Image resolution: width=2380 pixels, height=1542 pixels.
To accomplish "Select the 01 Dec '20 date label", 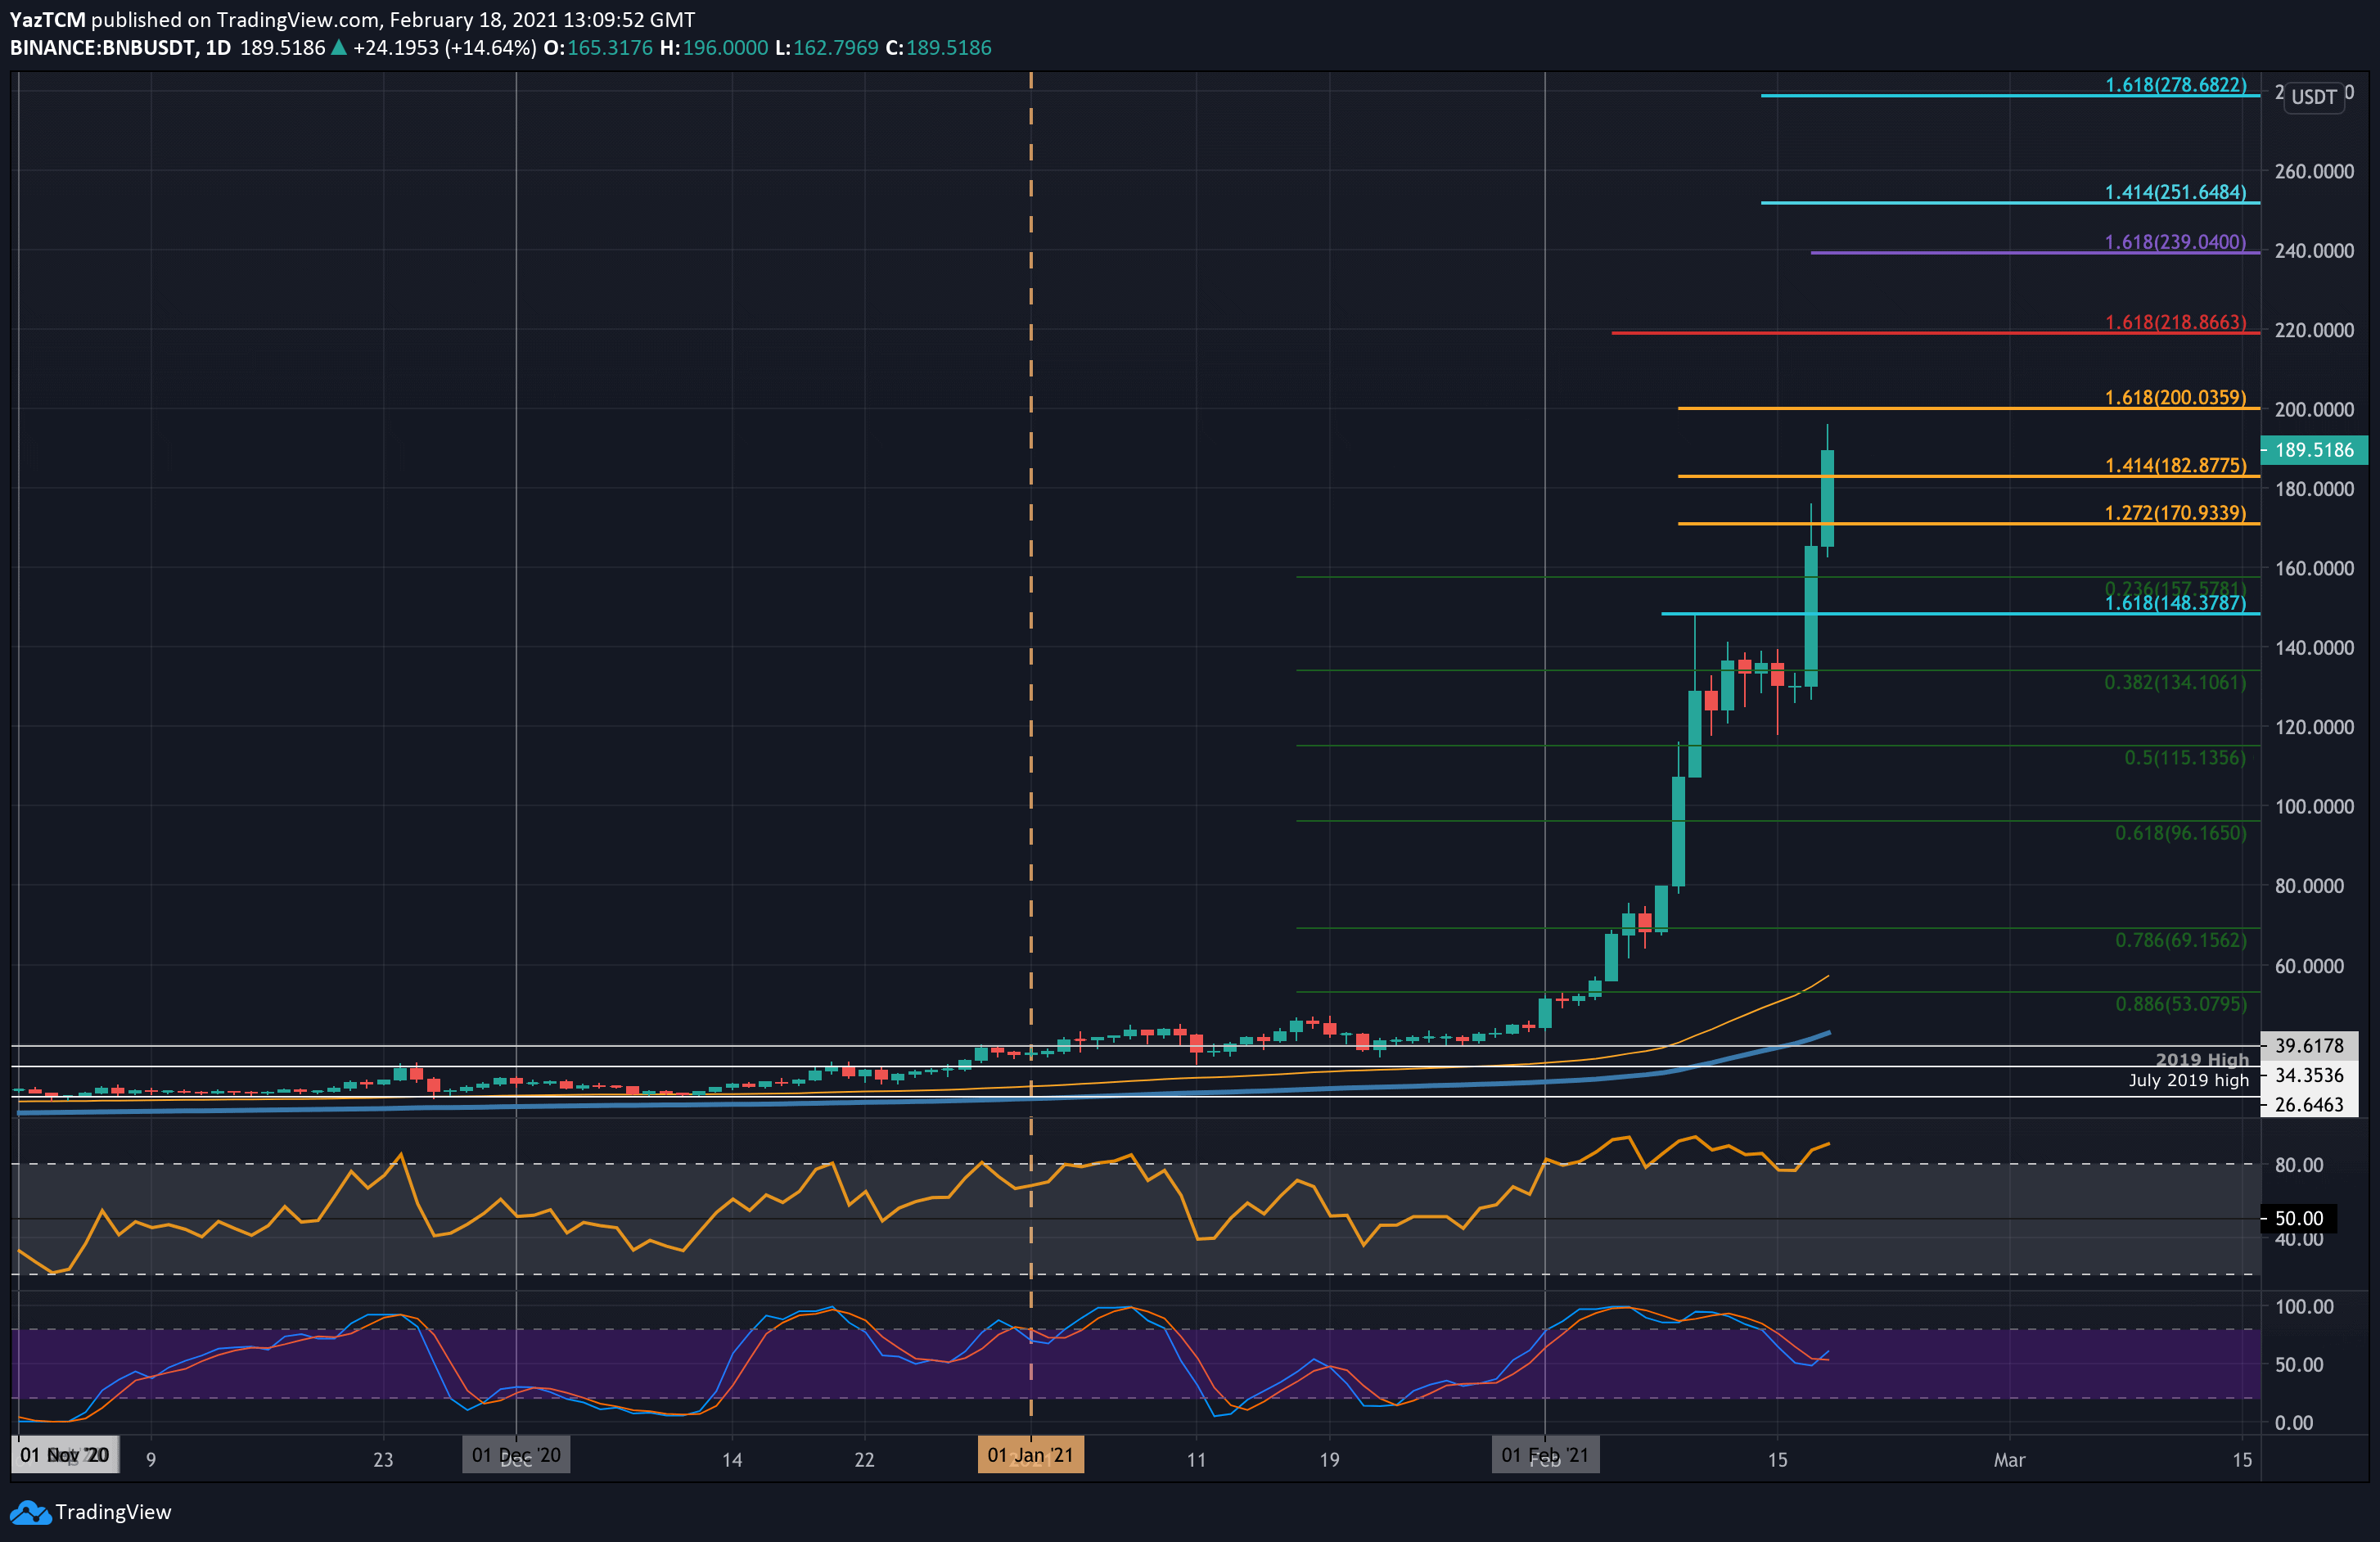I will (x=516, y=1455).
